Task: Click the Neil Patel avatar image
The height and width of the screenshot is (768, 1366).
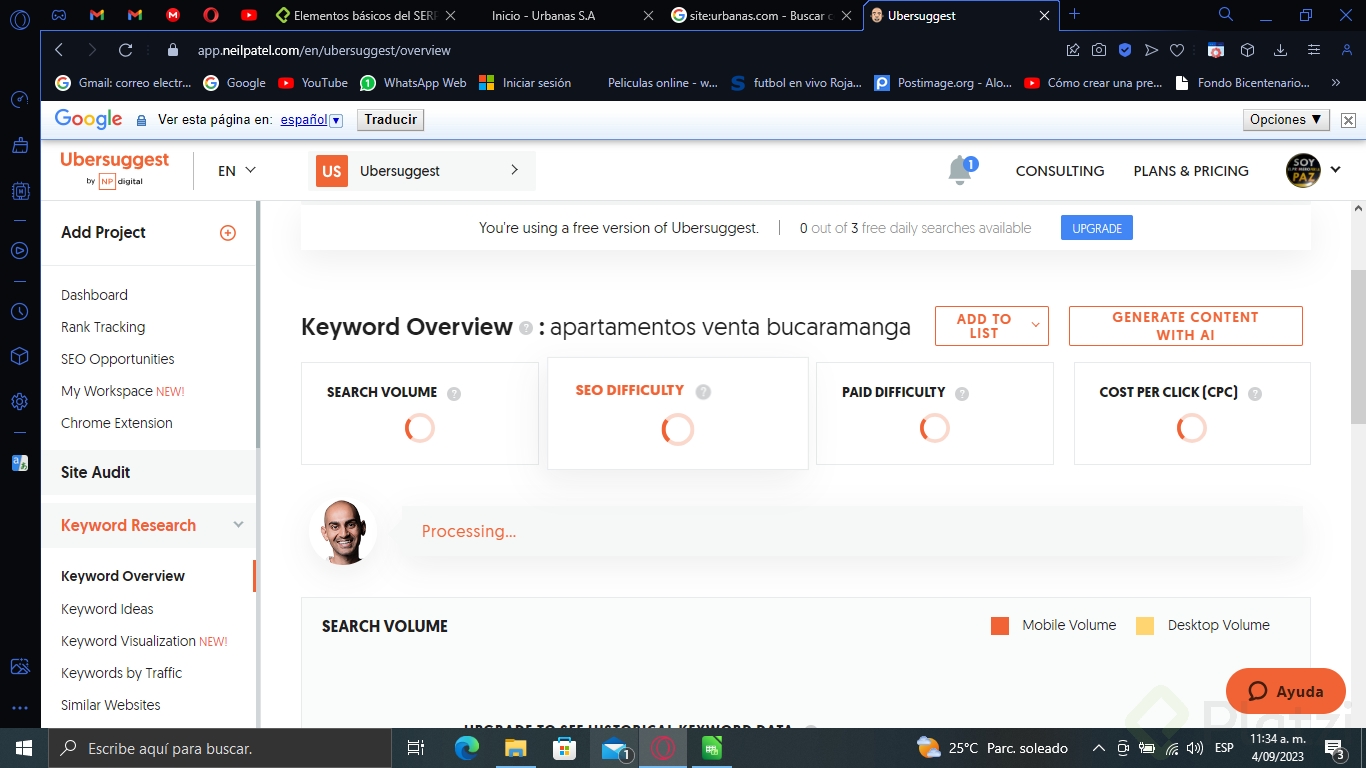Action: pos(343,532)
